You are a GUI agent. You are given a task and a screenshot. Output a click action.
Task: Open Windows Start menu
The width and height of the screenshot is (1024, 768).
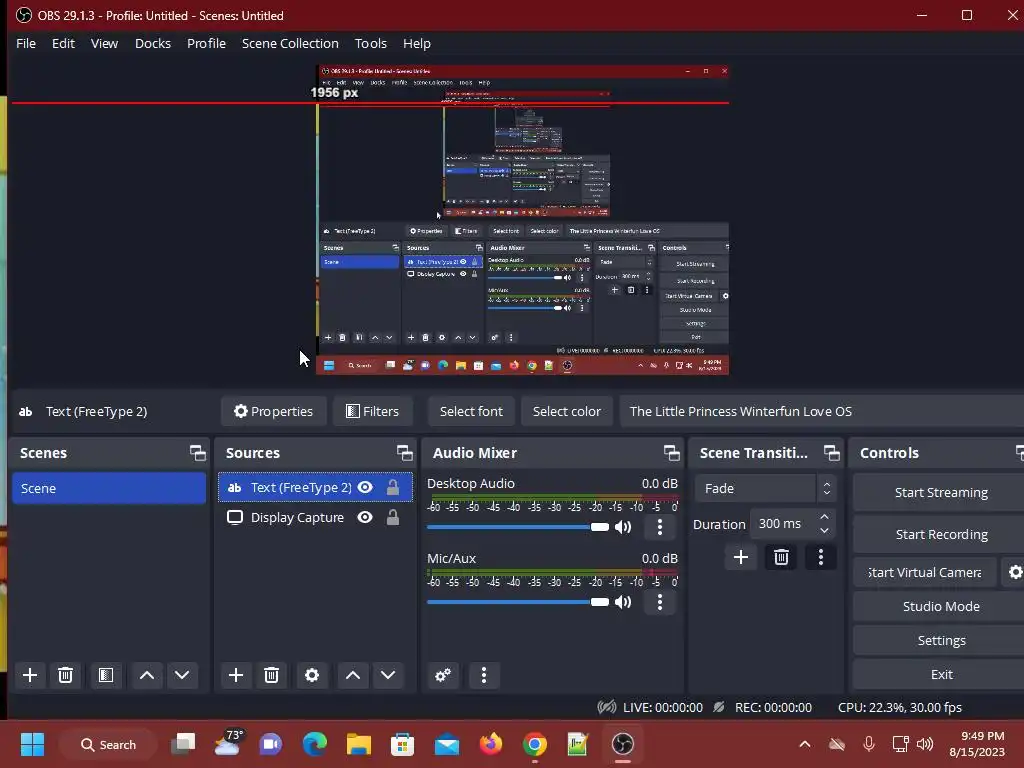click(x=32, y=744)
